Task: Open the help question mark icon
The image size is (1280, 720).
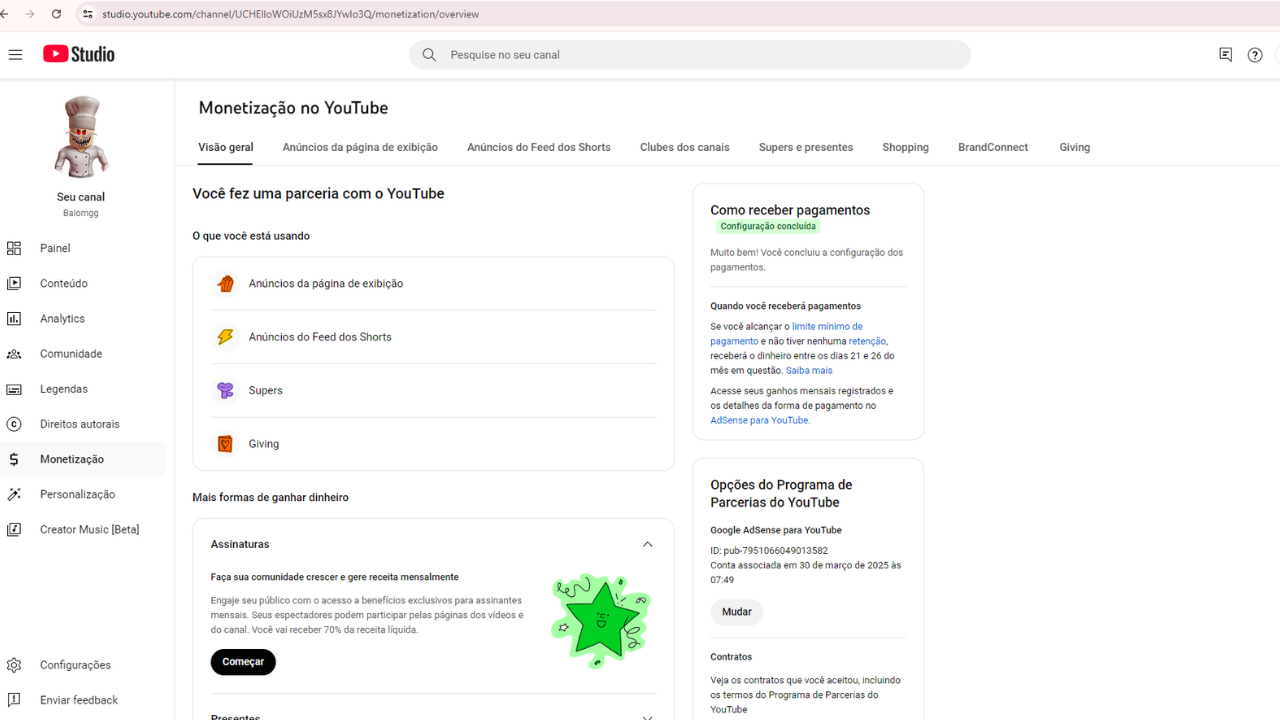Action: 1255,55
